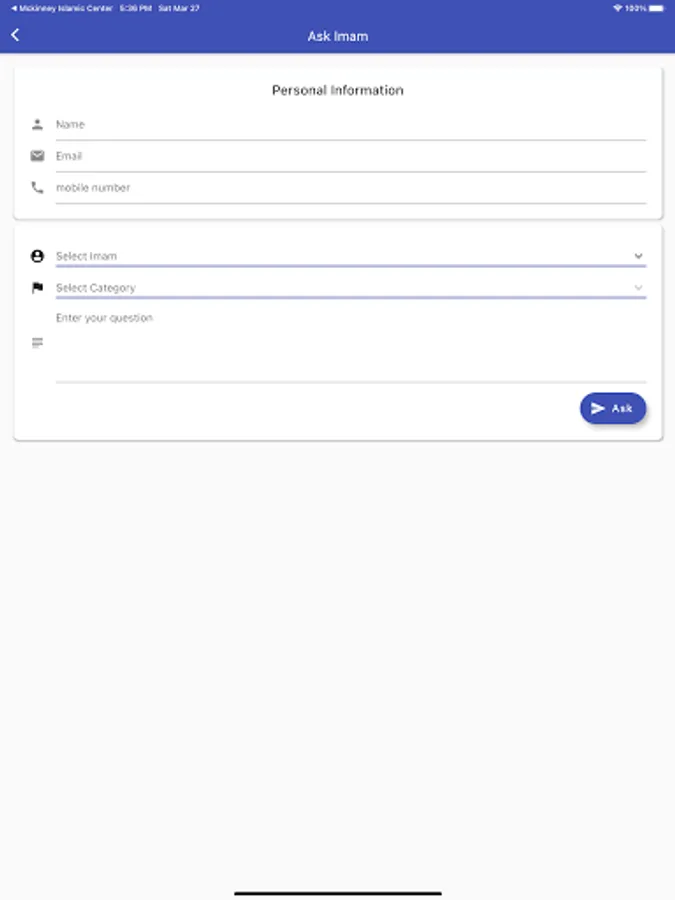This screenshot has height=900, width=675.
Task: Focus the Email input field
Action: click(x=350, y=156)
